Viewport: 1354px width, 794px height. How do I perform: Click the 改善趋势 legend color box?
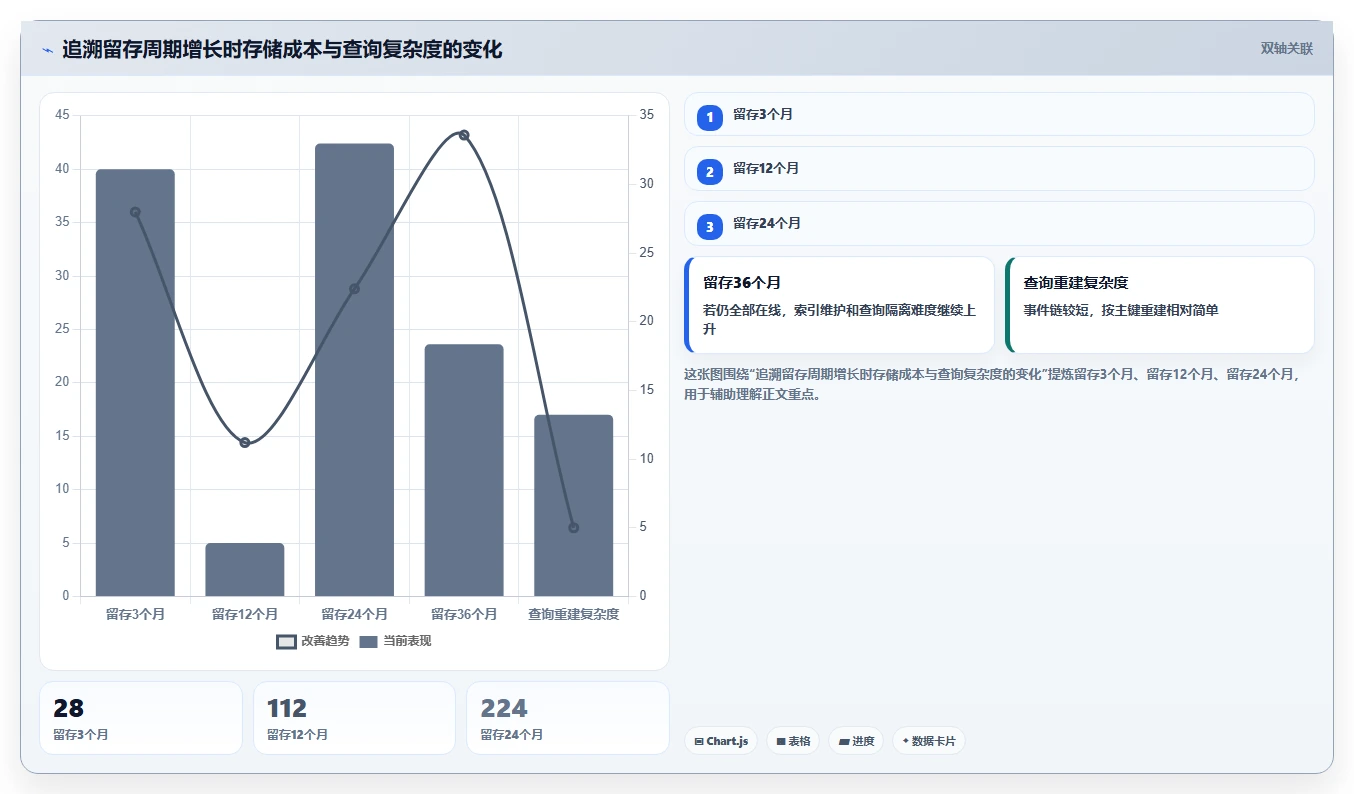tap(286, 641)
